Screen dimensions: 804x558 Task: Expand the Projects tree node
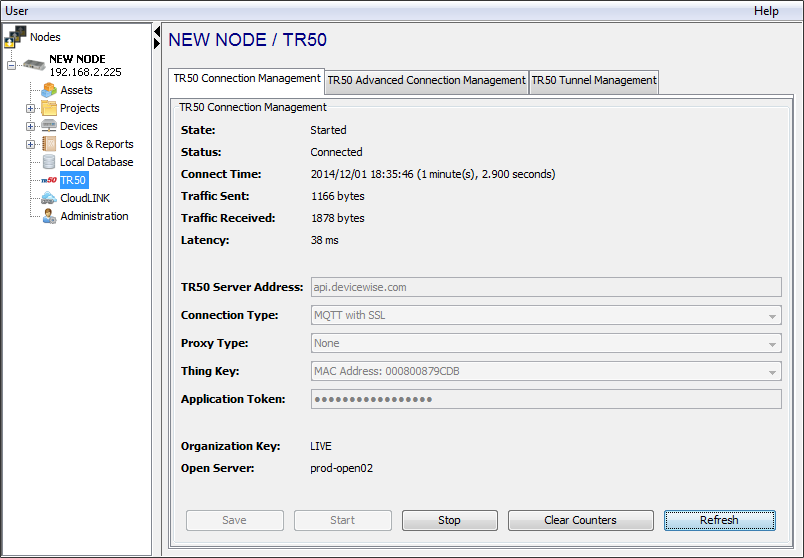click(x=31, y=108)
